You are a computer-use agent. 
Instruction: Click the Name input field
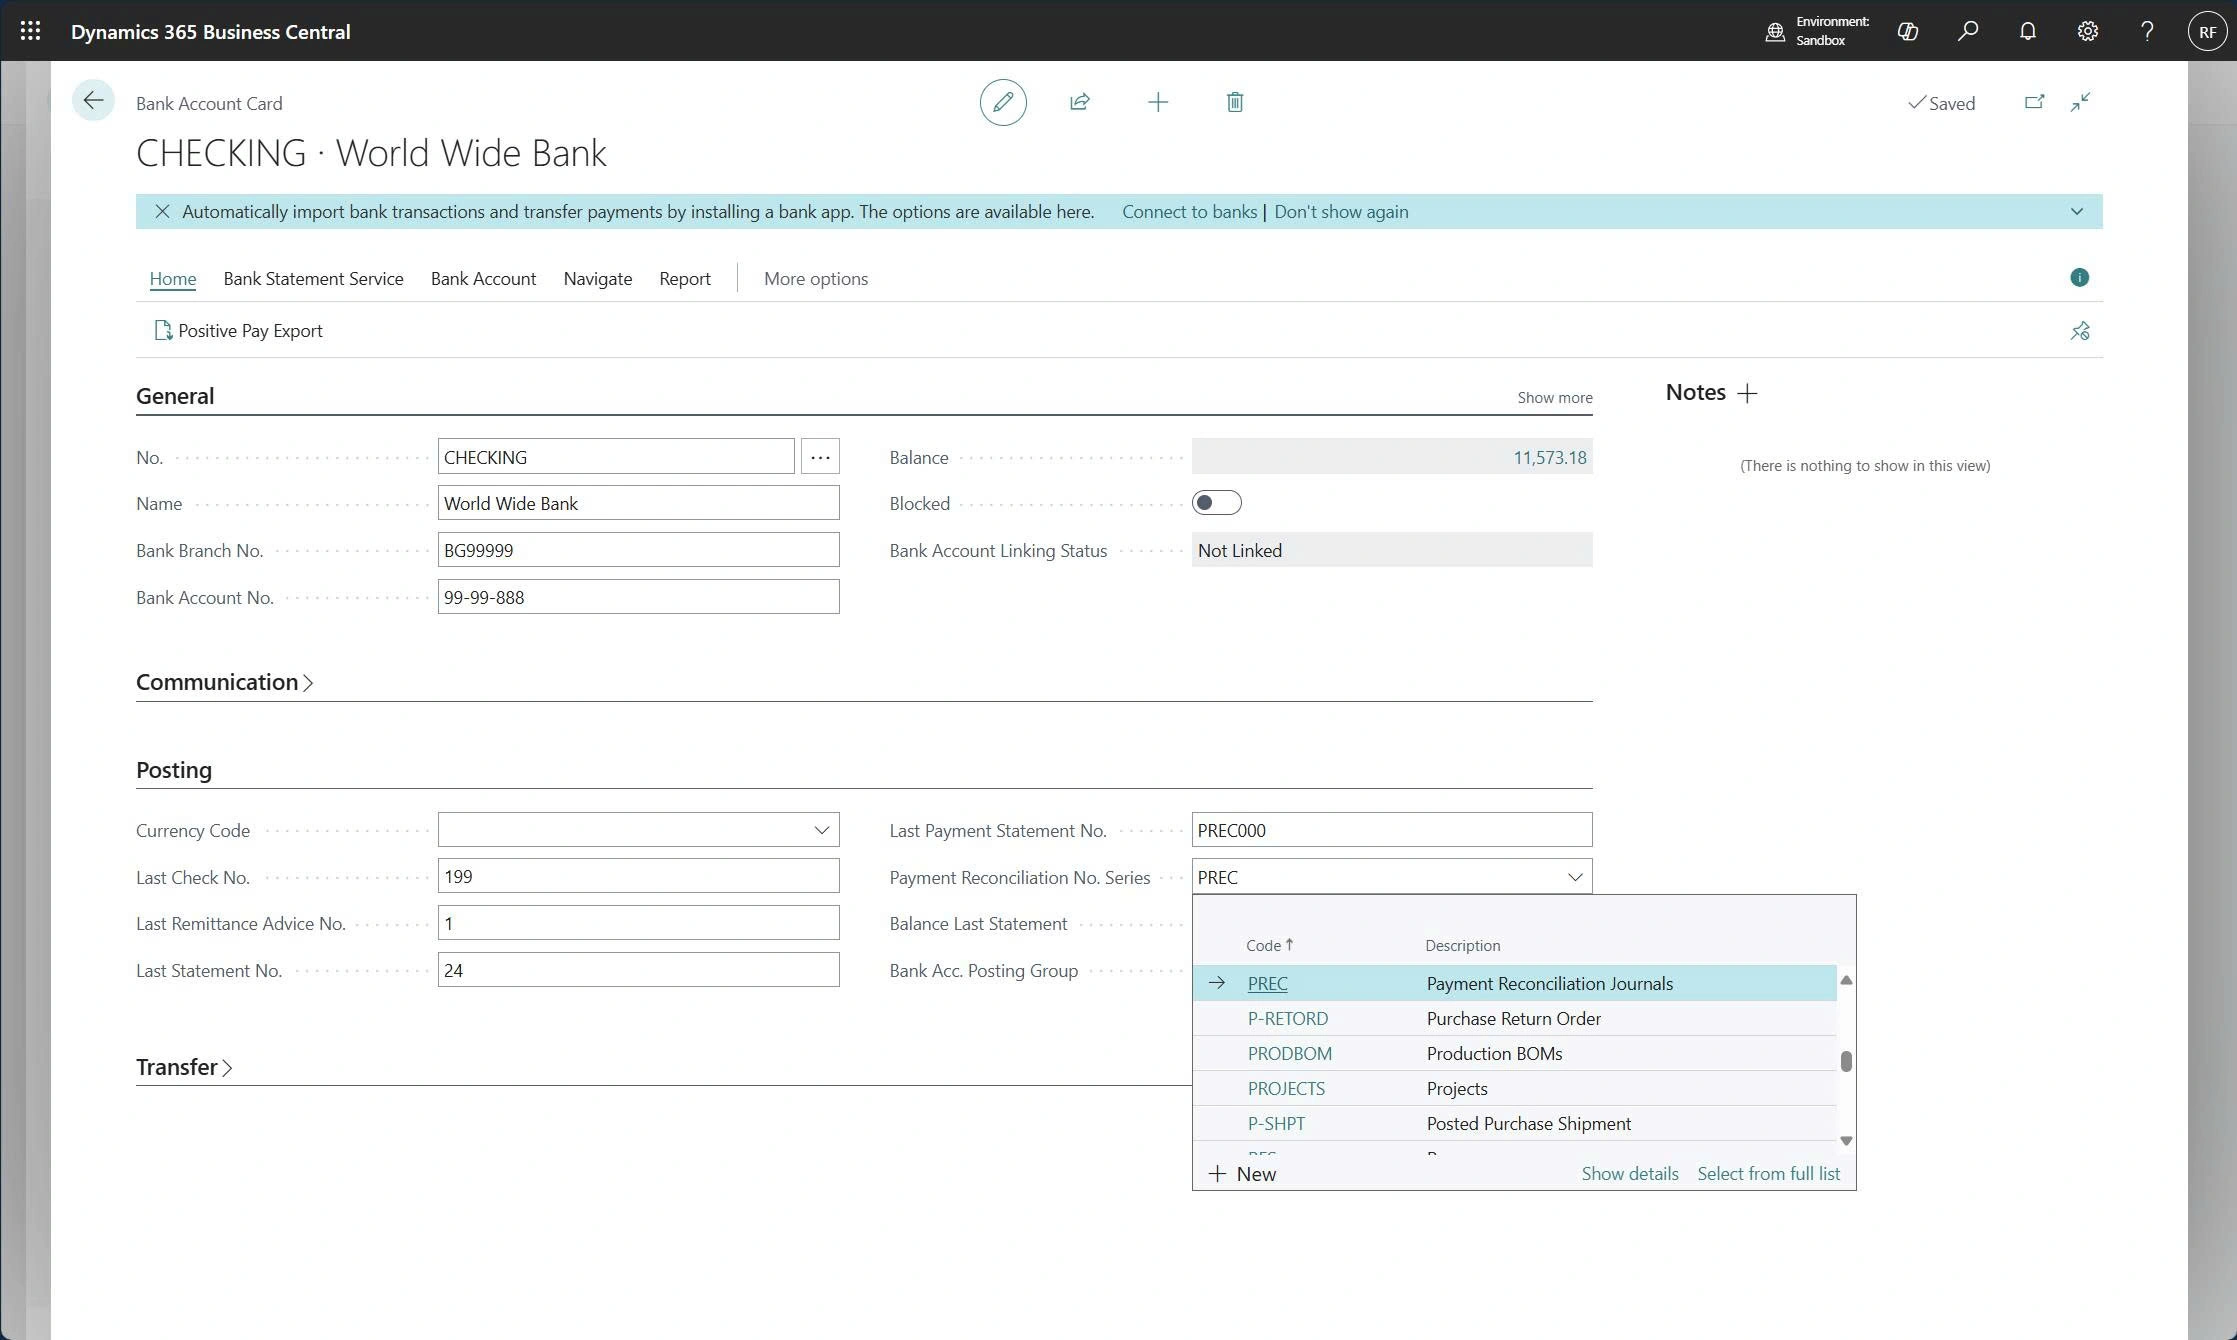coord(638,503)
